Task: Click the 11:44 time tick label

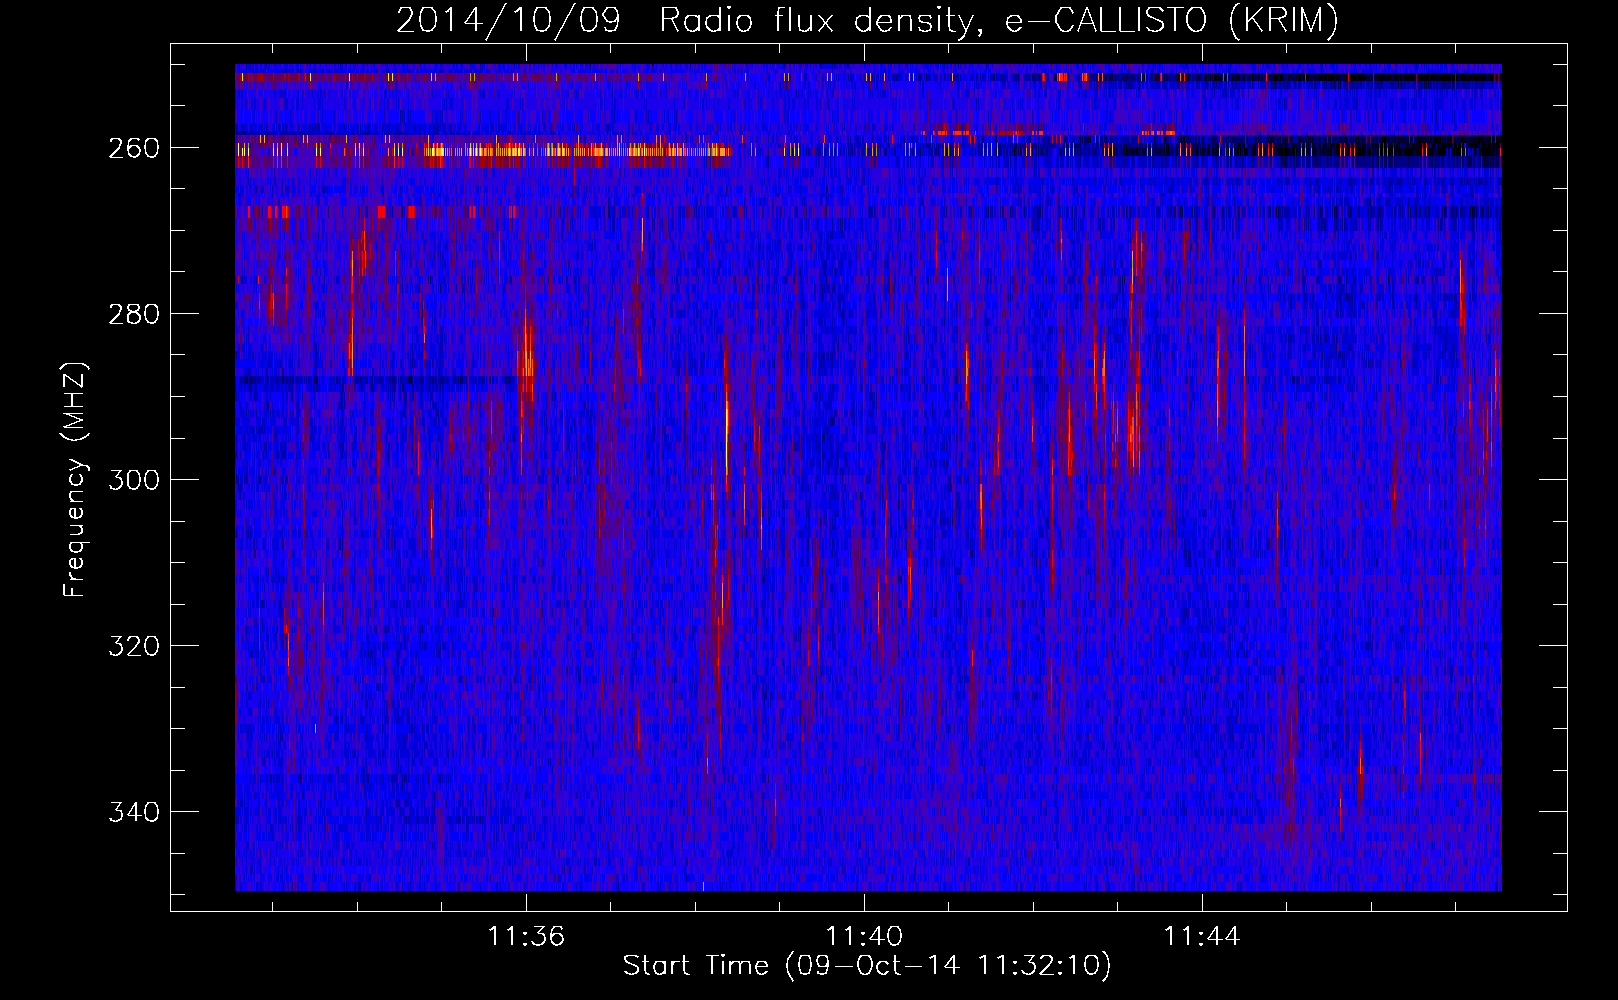Action: tap(1202, 936)
